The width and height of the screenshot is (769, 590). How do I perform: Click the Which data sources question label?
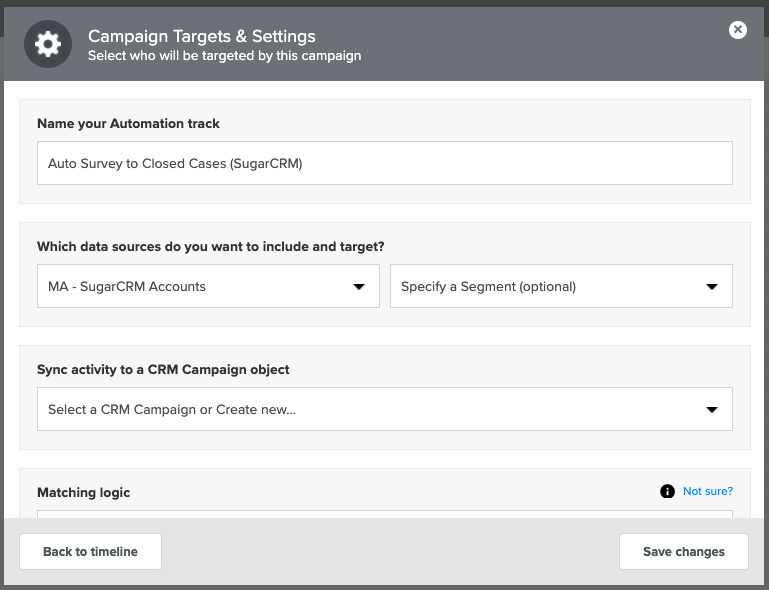click(211, 246)
